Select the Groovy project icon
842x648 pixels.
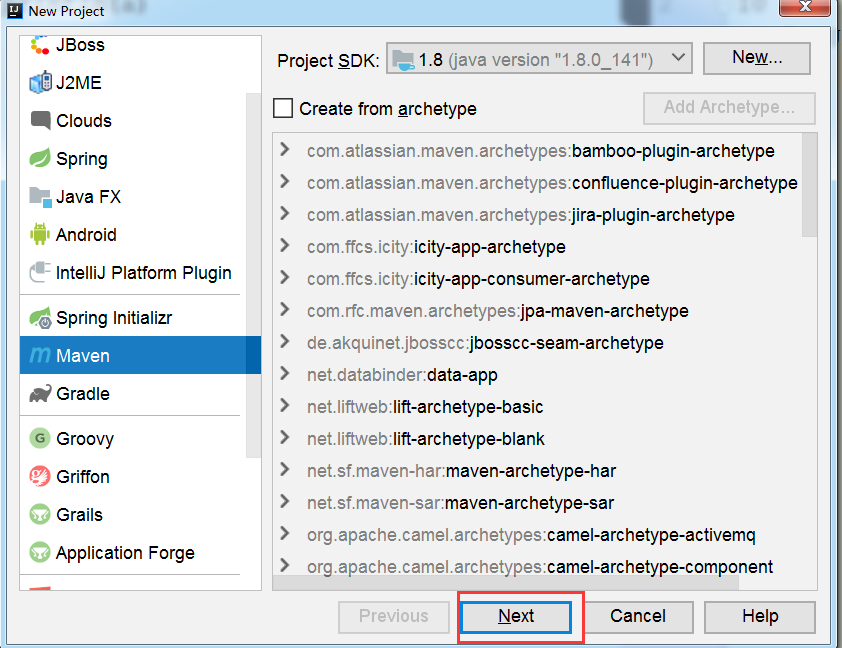click(40, 438)
